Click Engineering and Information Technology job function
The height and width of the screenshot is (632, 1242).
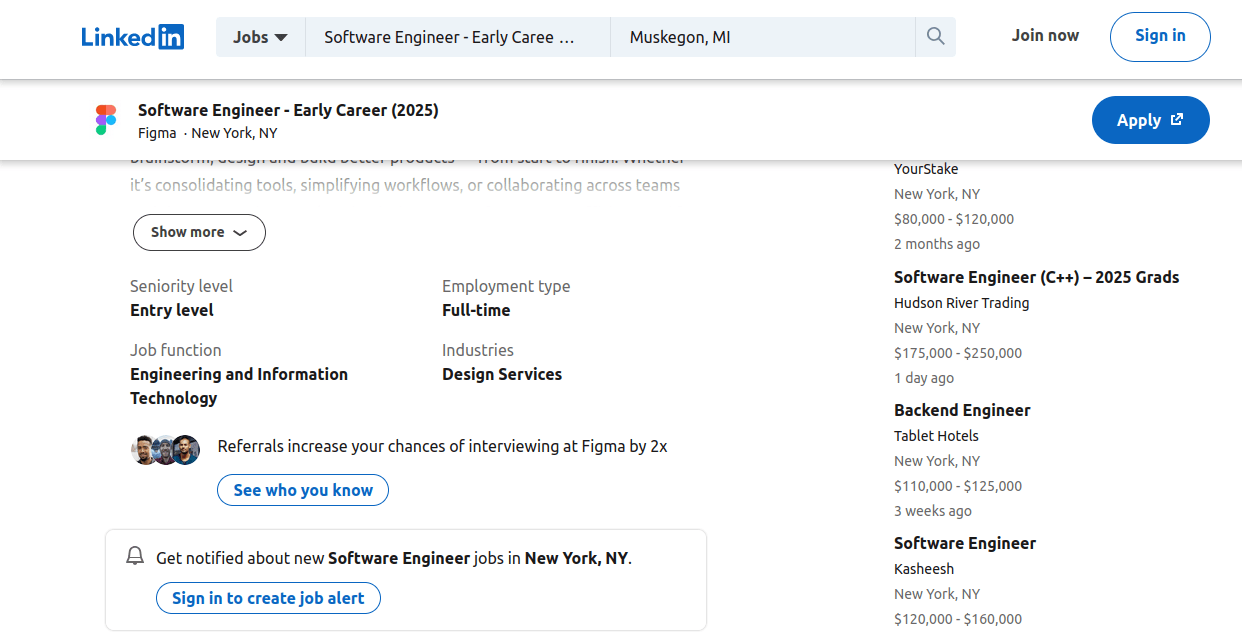(x=239, y=386)
